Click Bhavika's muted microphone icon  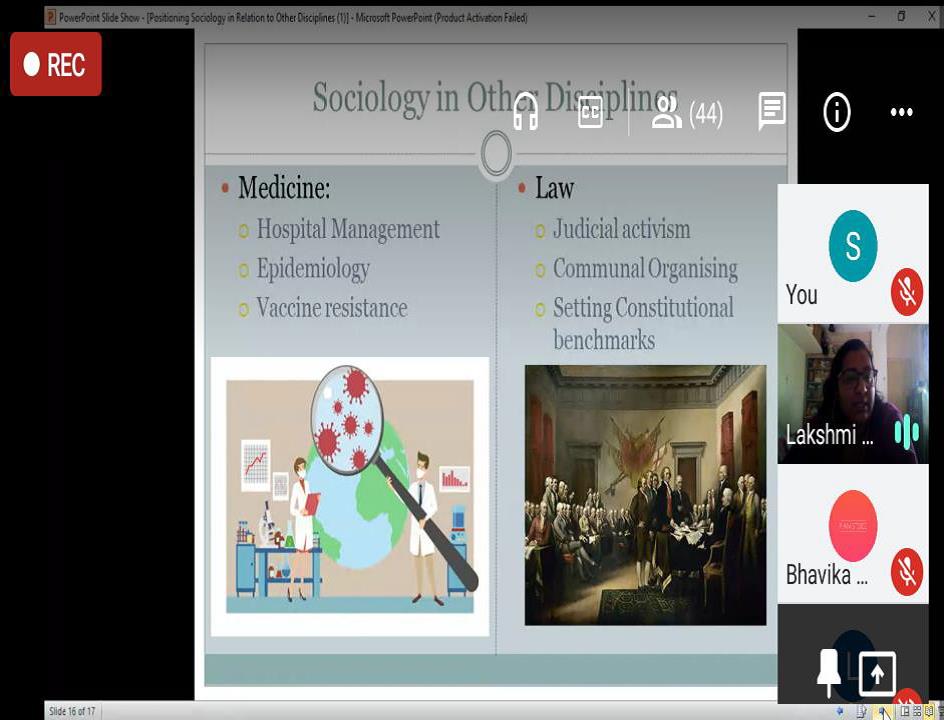point(907,572)
